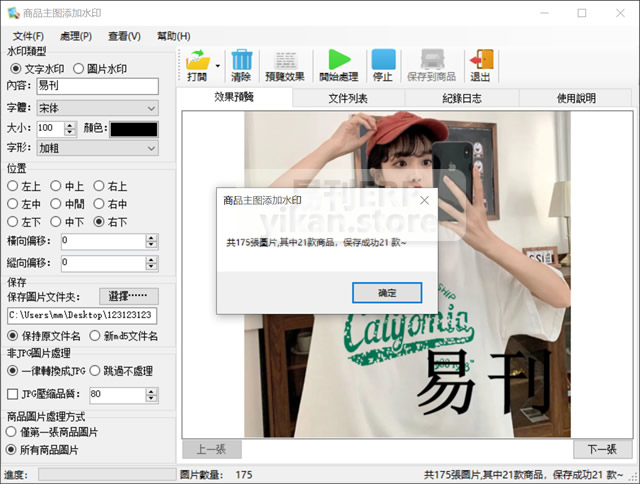Click the 清除 trash bin icon
Screen dimensions: 640x484
click(x=241, y=60)
